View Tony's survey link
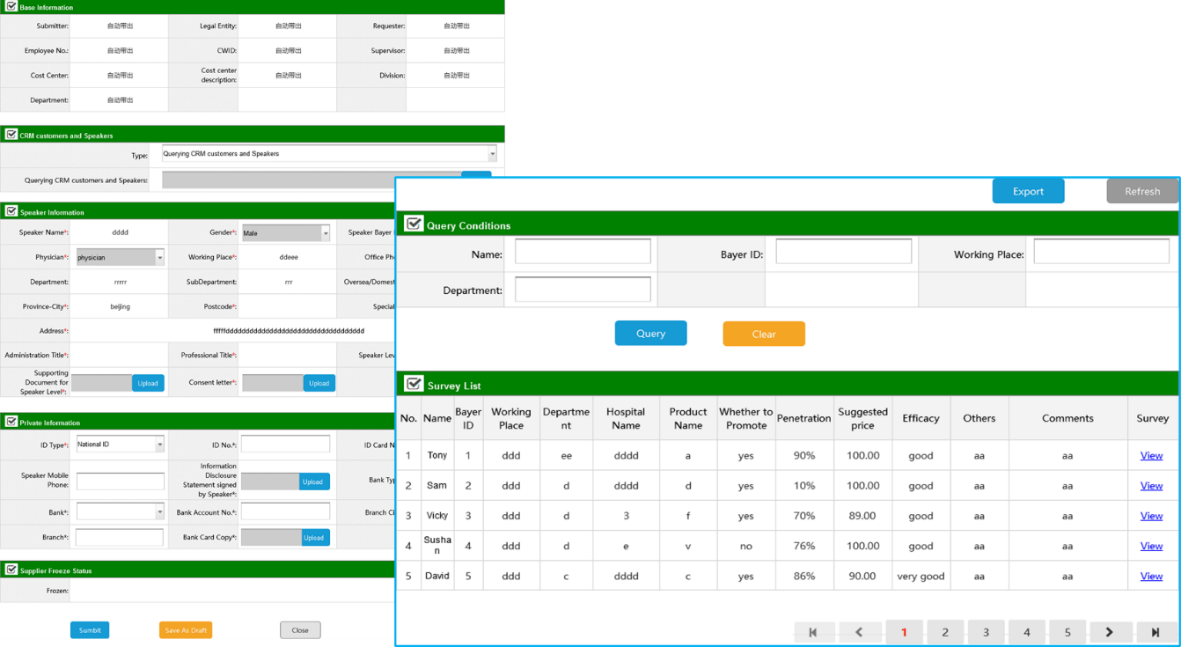The image size is (1181, 647). [1151, 456]
